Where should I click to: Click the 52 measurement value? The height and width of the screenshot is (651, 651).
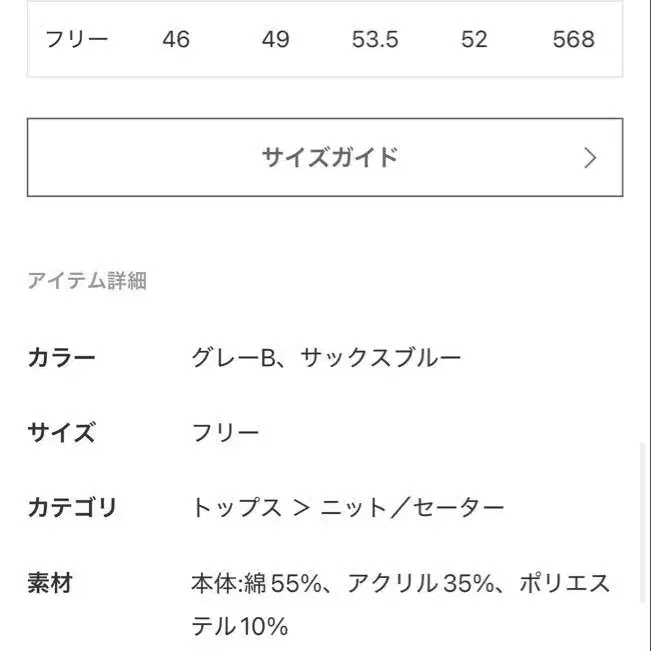[x=474, y=40]
